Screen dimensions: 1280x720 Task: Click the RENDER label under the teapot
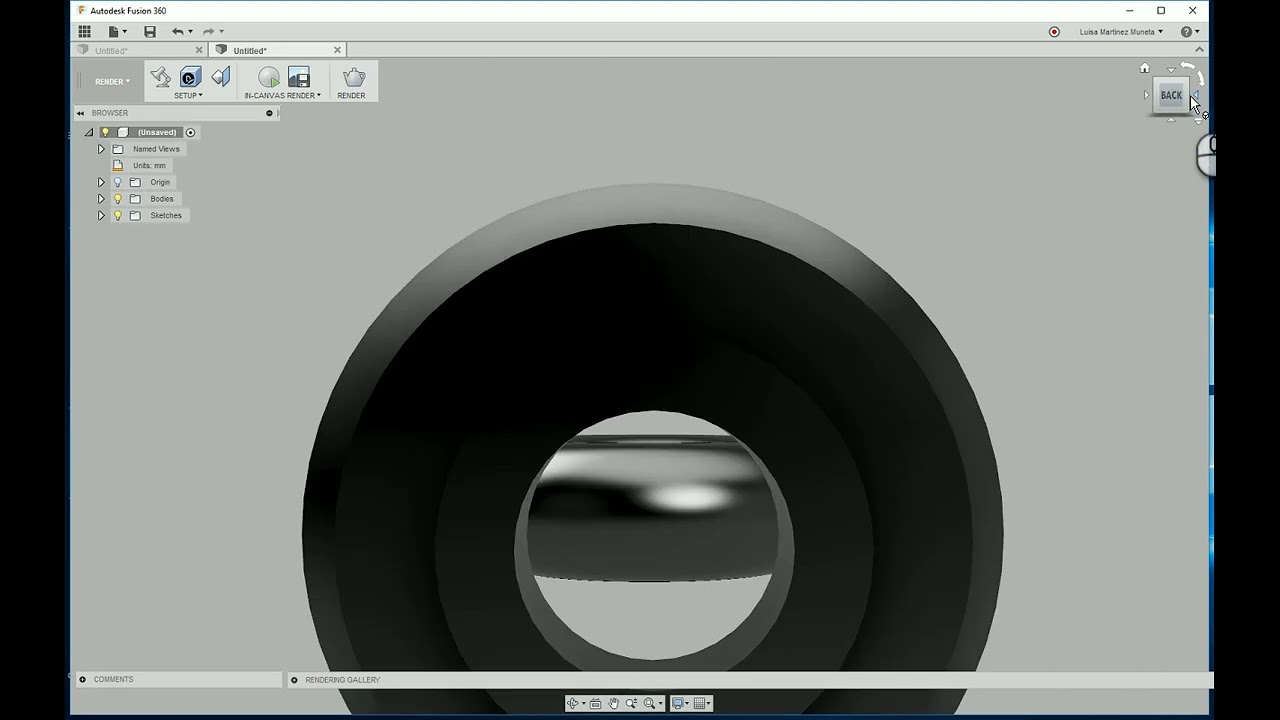[x=351, y=96]
